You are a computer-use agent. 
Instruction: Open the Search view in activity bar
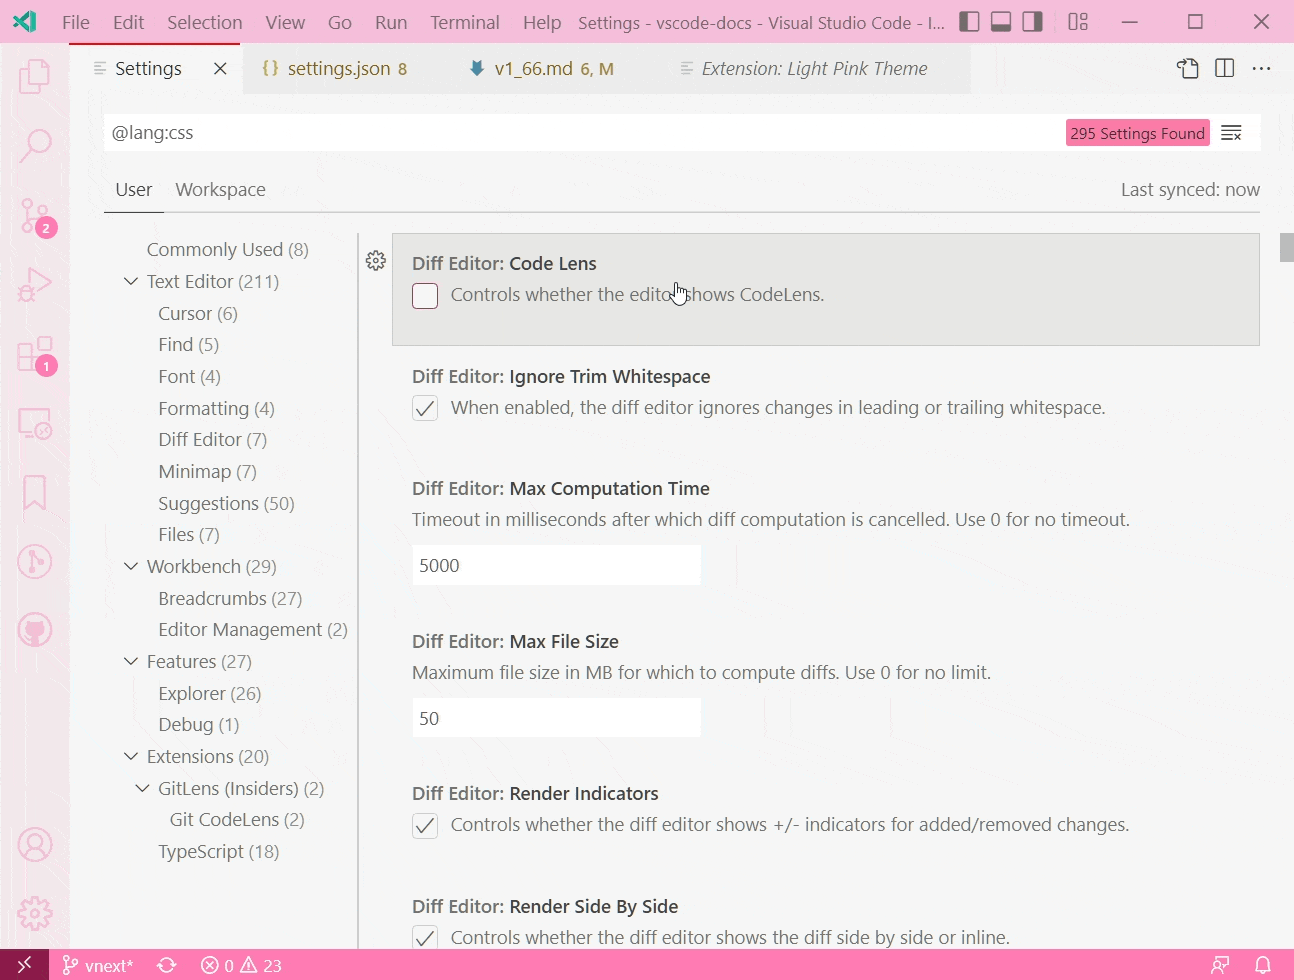pos(35,145)
